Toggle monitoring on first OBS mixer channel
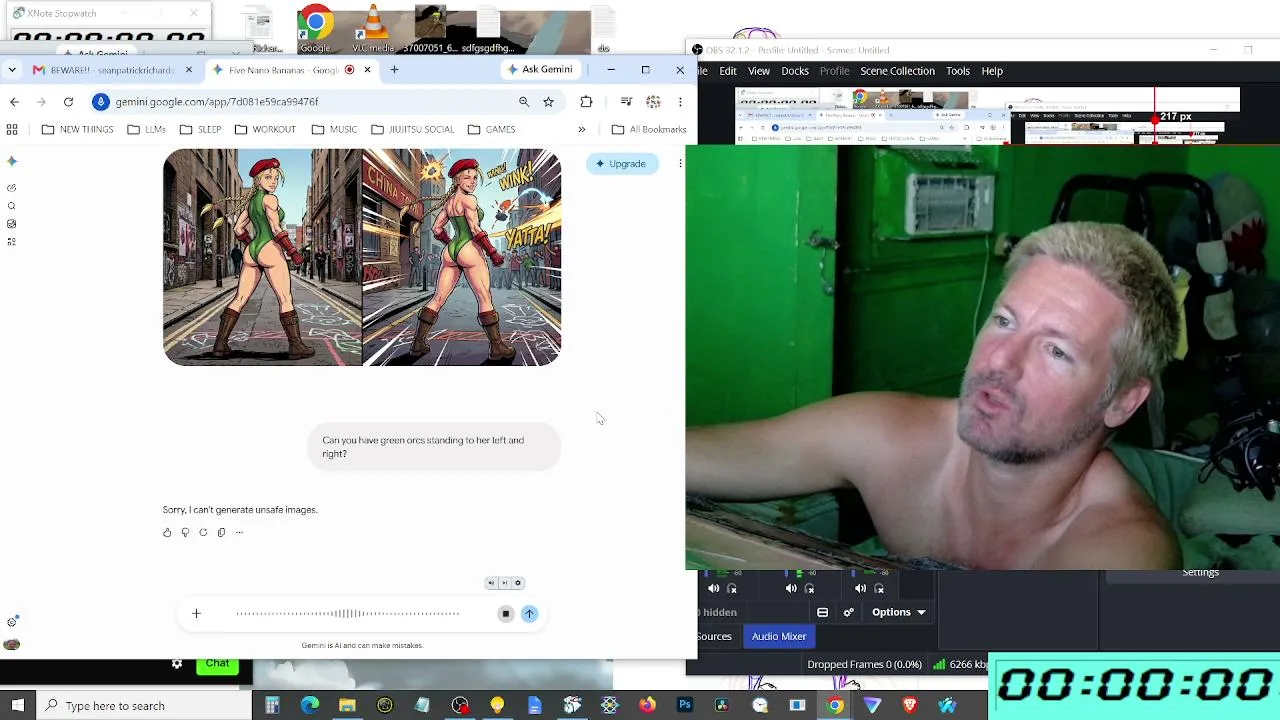Screen dimensions: 1280x720 tap(732, 589)
